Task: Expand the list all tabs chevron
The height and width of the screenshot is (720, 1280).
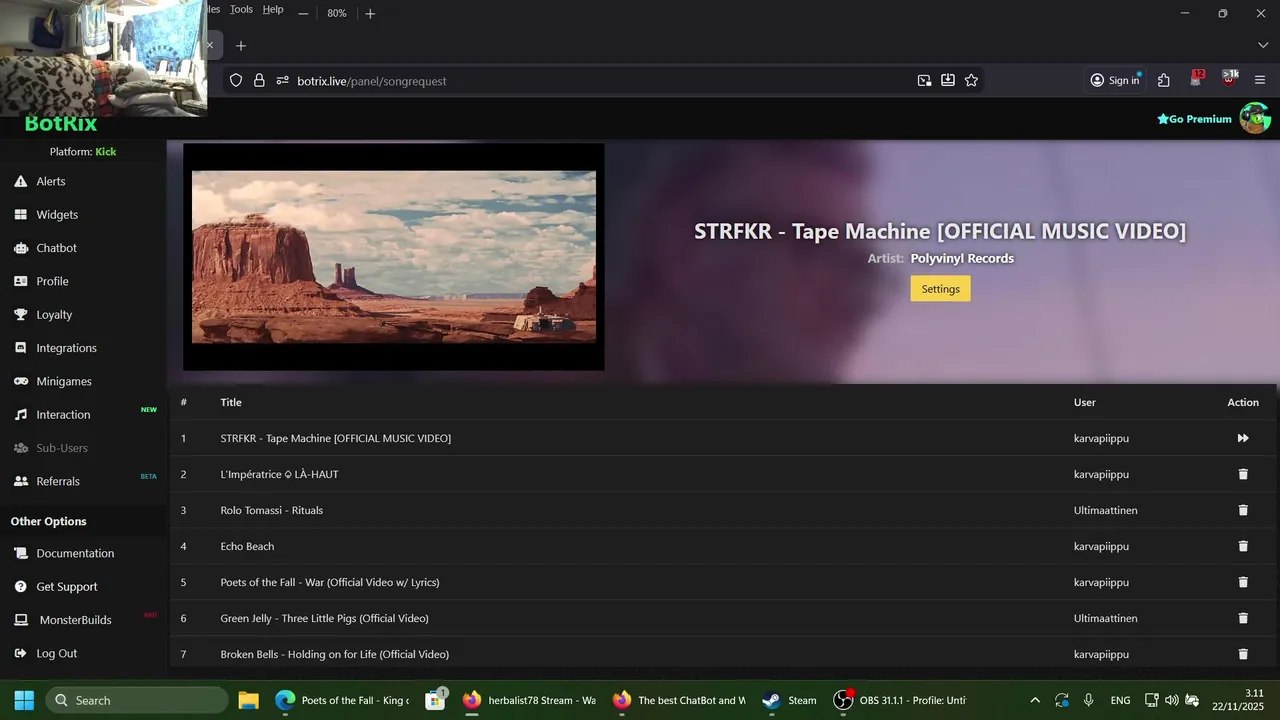Action: (x=1263, y=46)
